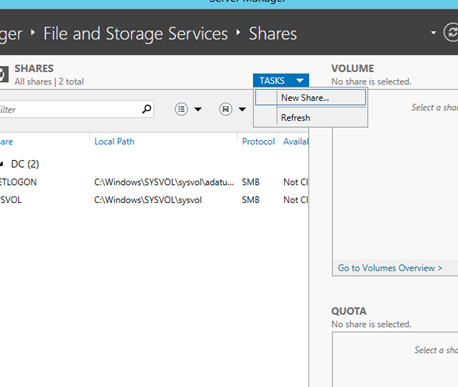Image resolution: width=458 pixels, height=387 pixels.
Task: Collapse the DC (2) group
Action: click(x=2, y=164)
